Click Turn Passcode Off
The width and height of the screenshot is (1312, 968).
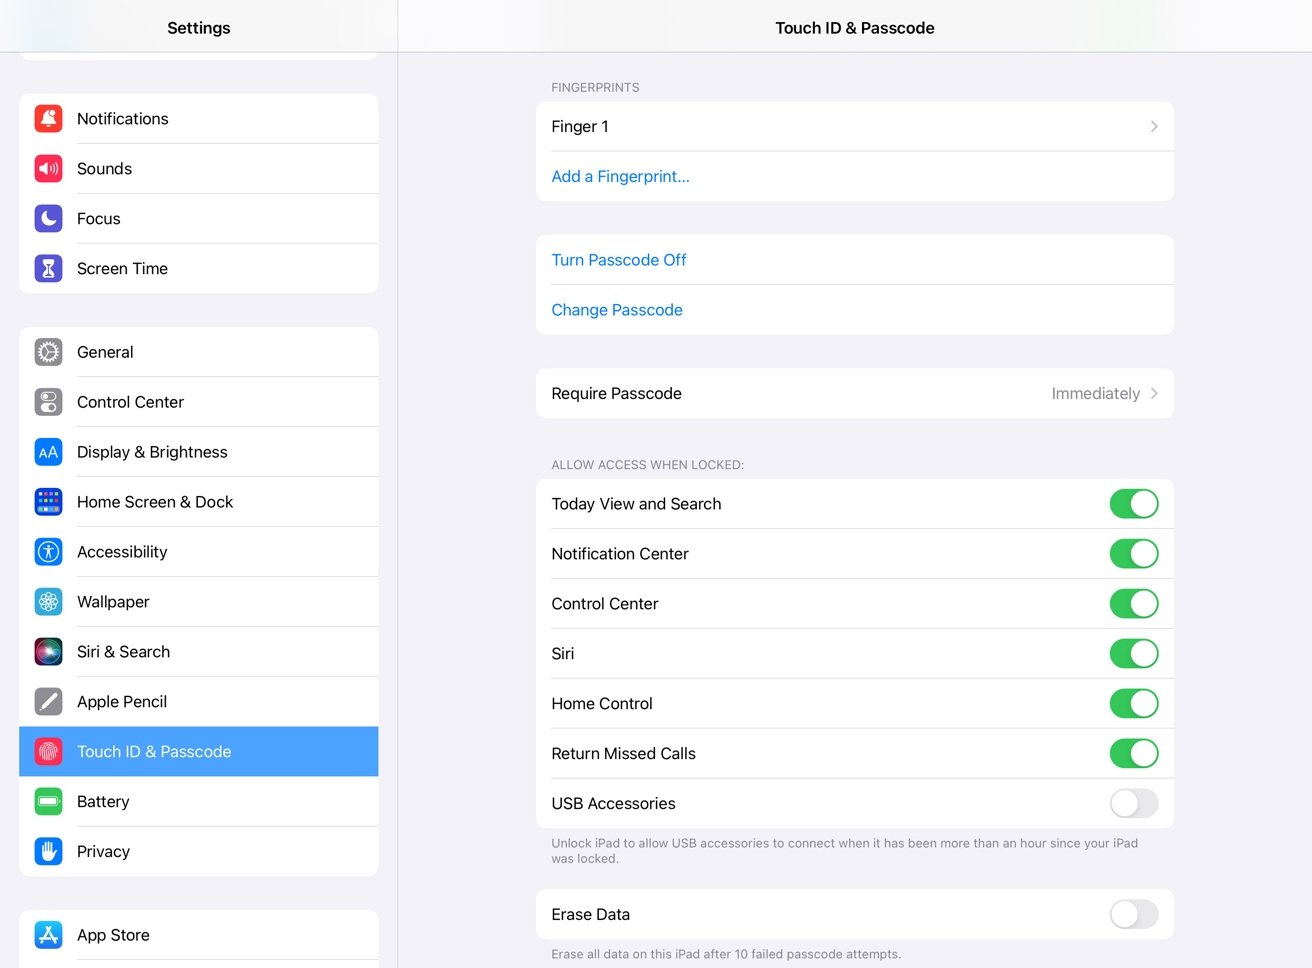click(619, 260)
